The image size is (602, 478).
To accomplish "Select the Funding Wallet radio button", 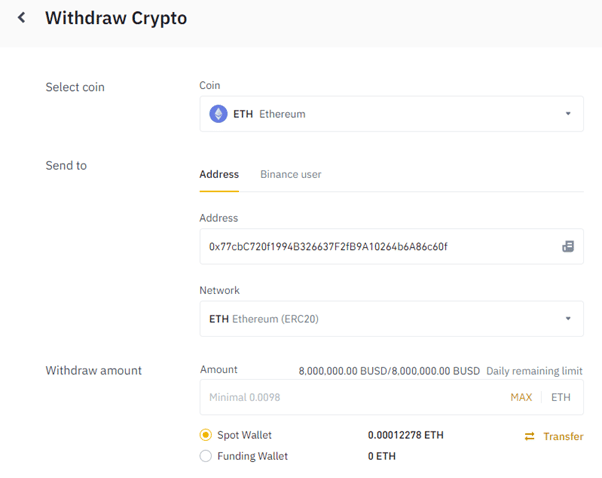I will click(x=206, y=456).
